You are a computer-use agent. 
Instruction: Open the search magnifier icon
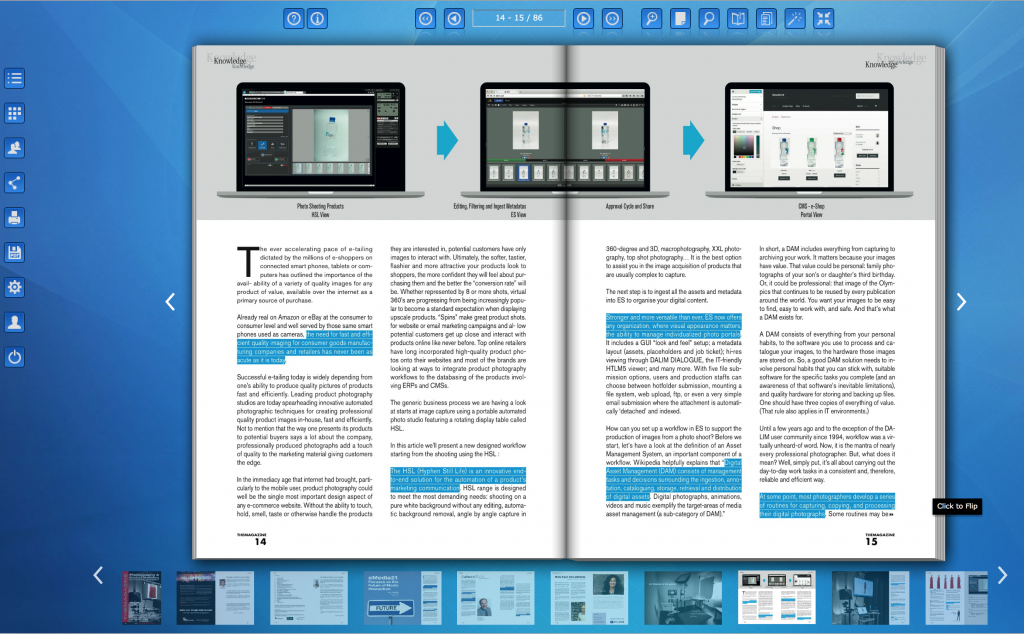click(709, 18)
